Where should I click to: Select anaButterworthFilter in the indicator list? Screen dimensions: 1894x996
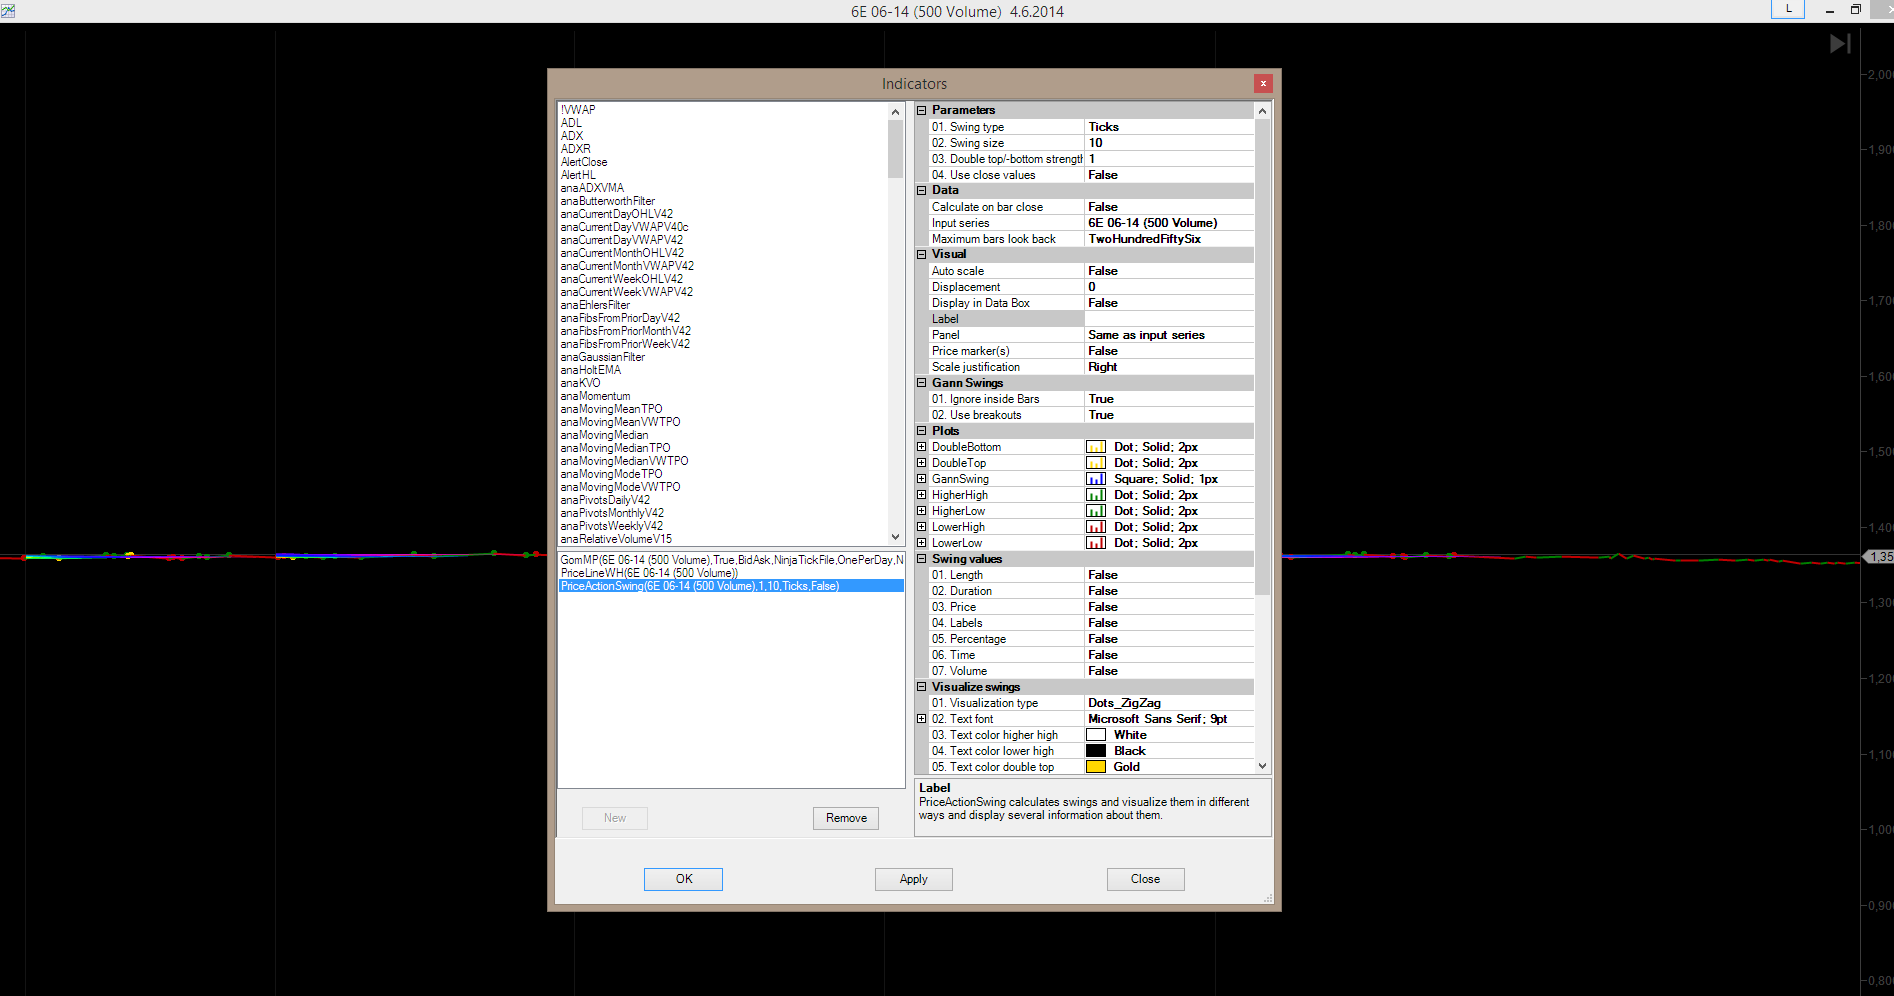tap(608, 201)
